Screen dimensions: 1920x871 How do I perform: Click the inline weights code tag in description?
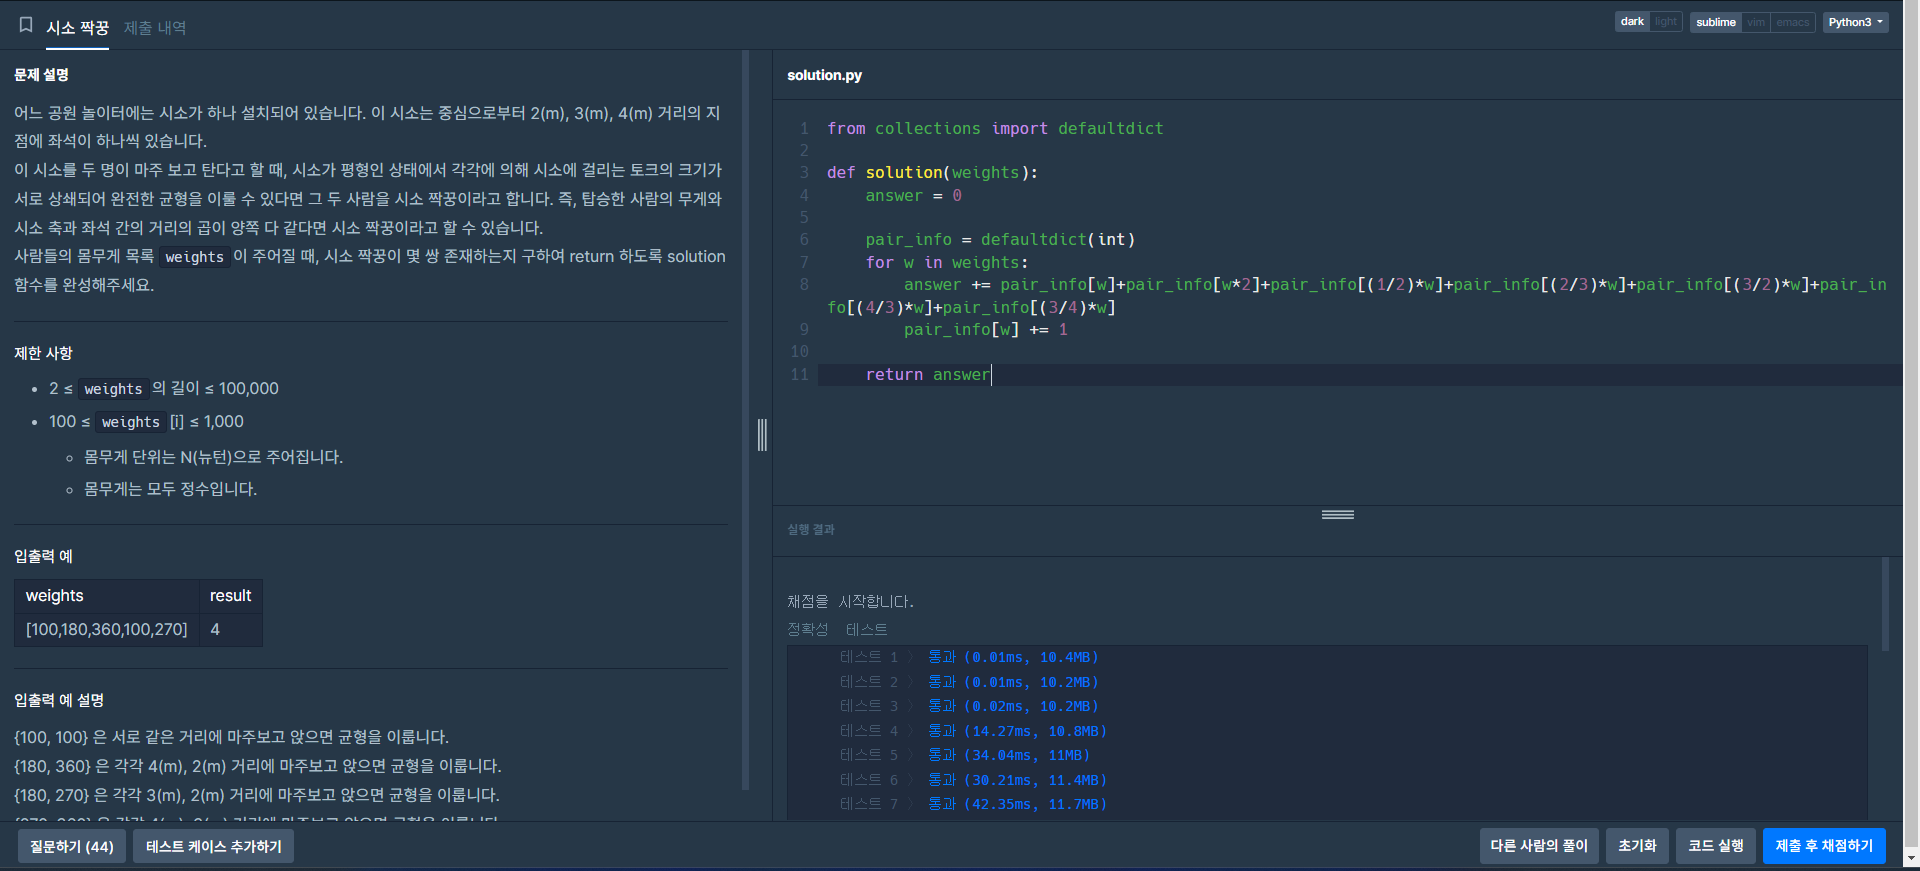(x=194, y=257)
